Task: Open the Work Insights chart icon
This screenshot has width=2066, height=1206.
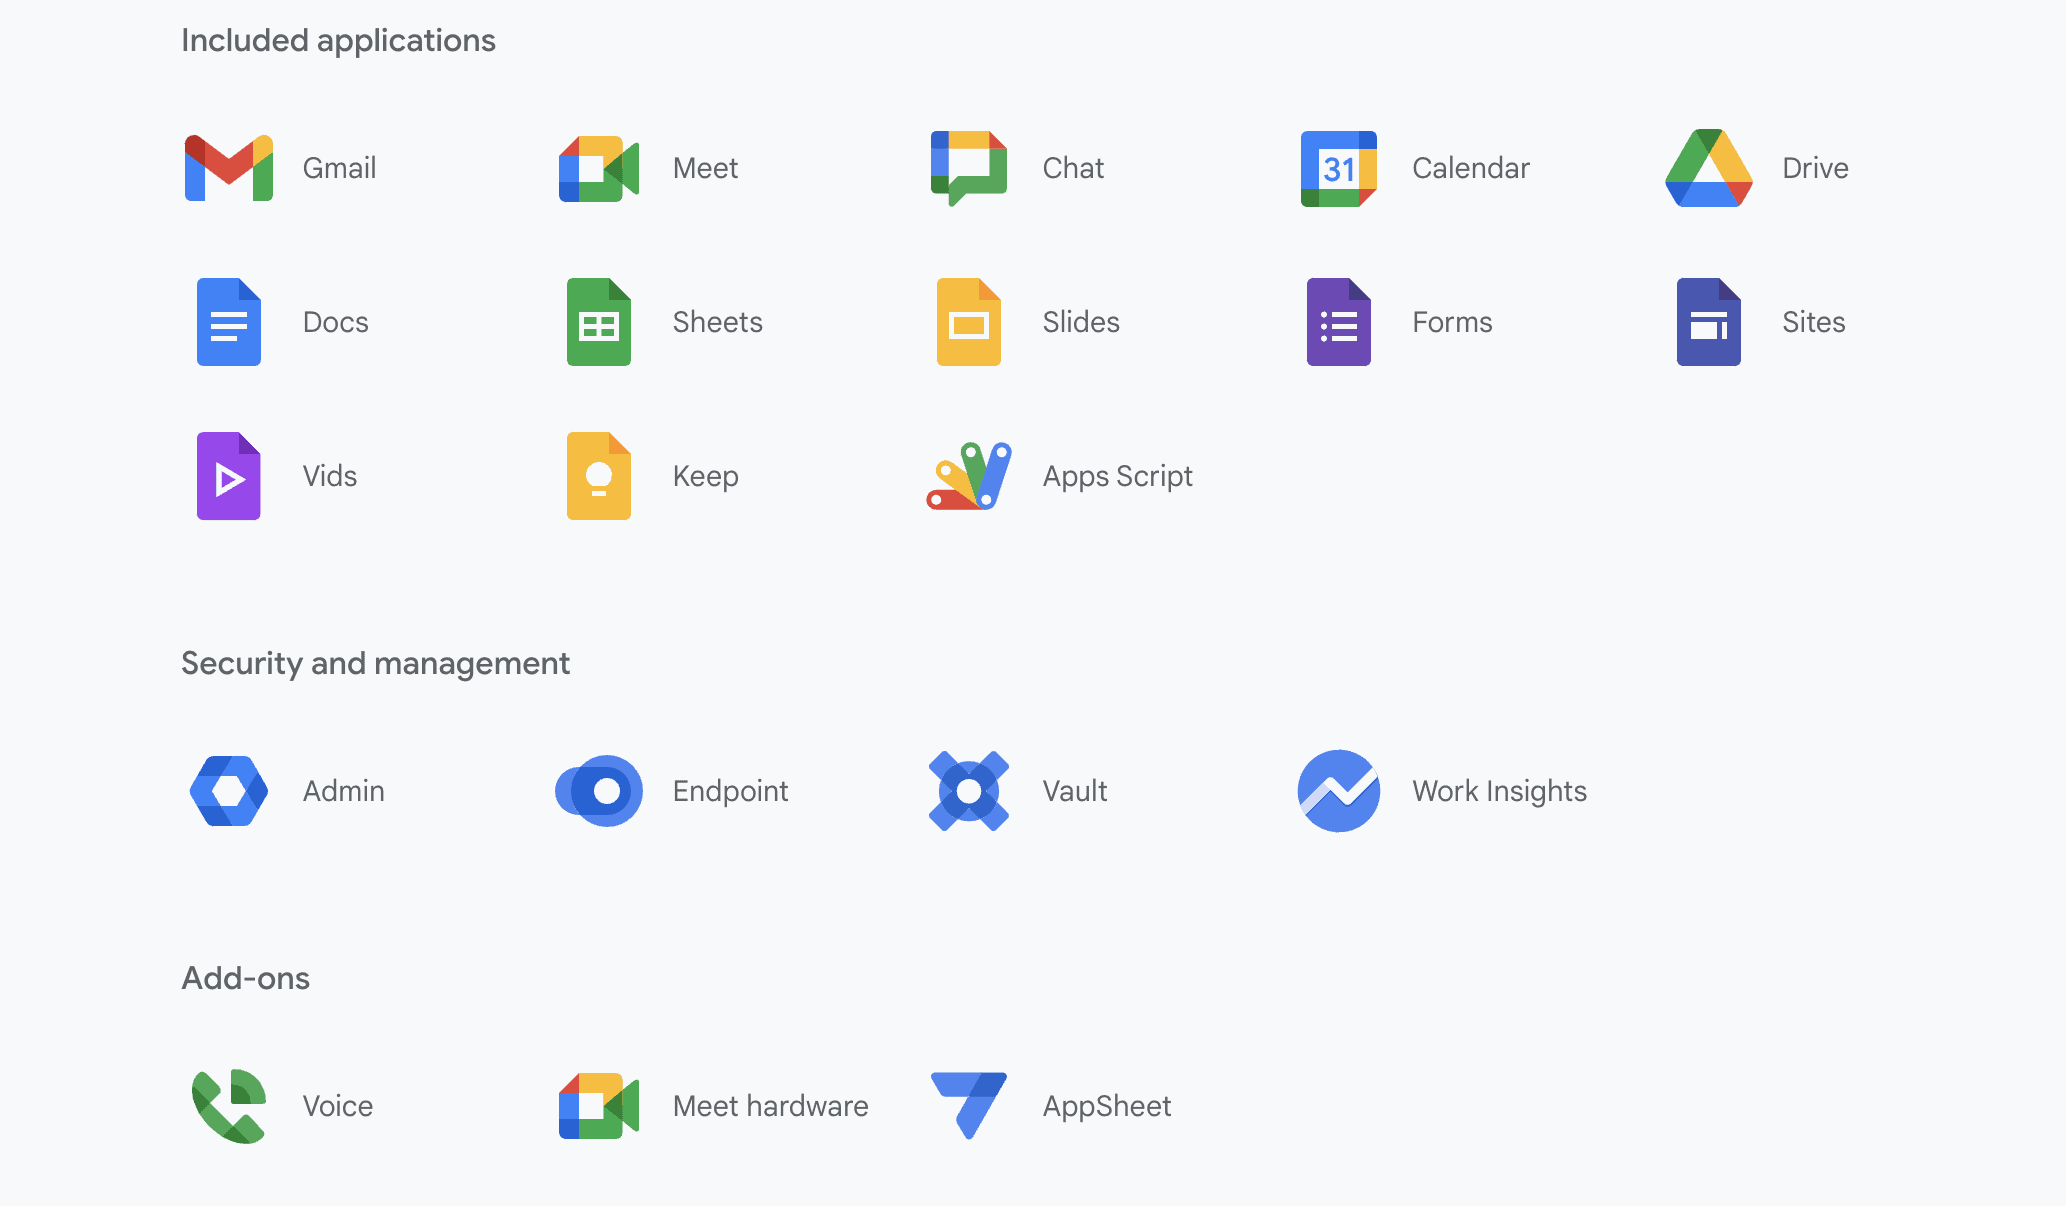Action: click(x=1339, y=791)
